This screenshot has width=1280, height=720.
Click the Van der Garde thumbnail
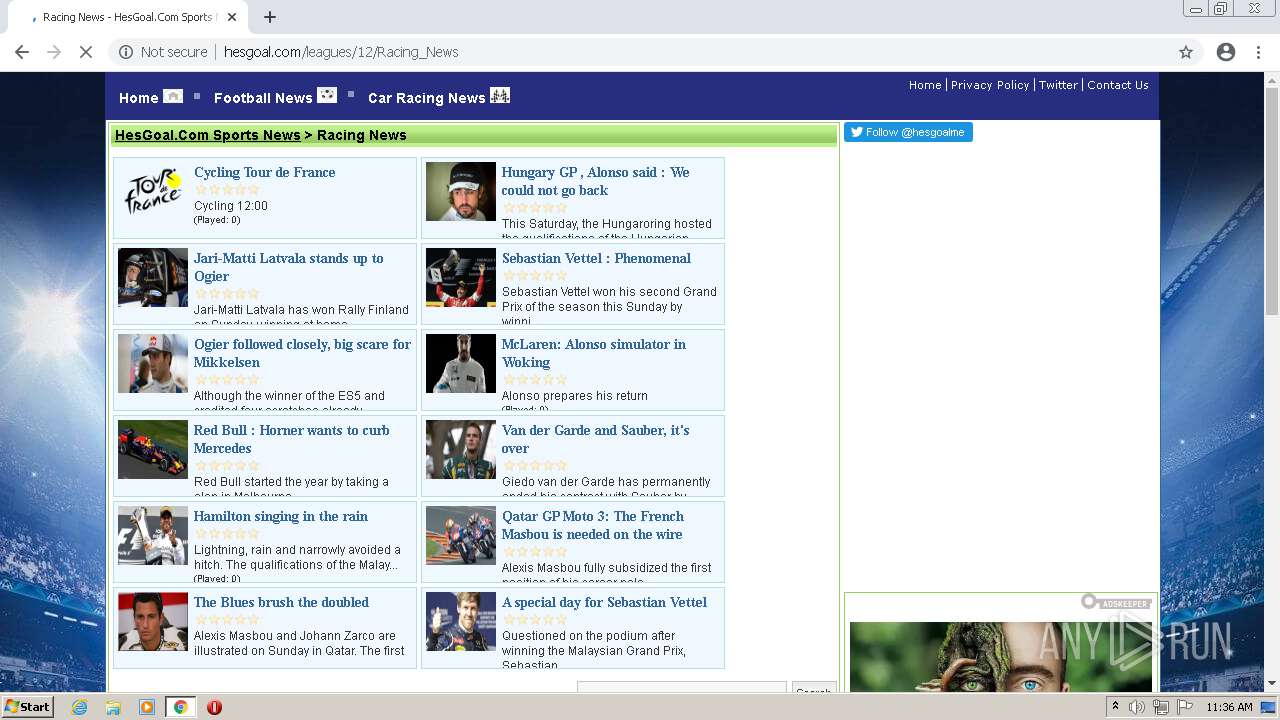[461, 450]
